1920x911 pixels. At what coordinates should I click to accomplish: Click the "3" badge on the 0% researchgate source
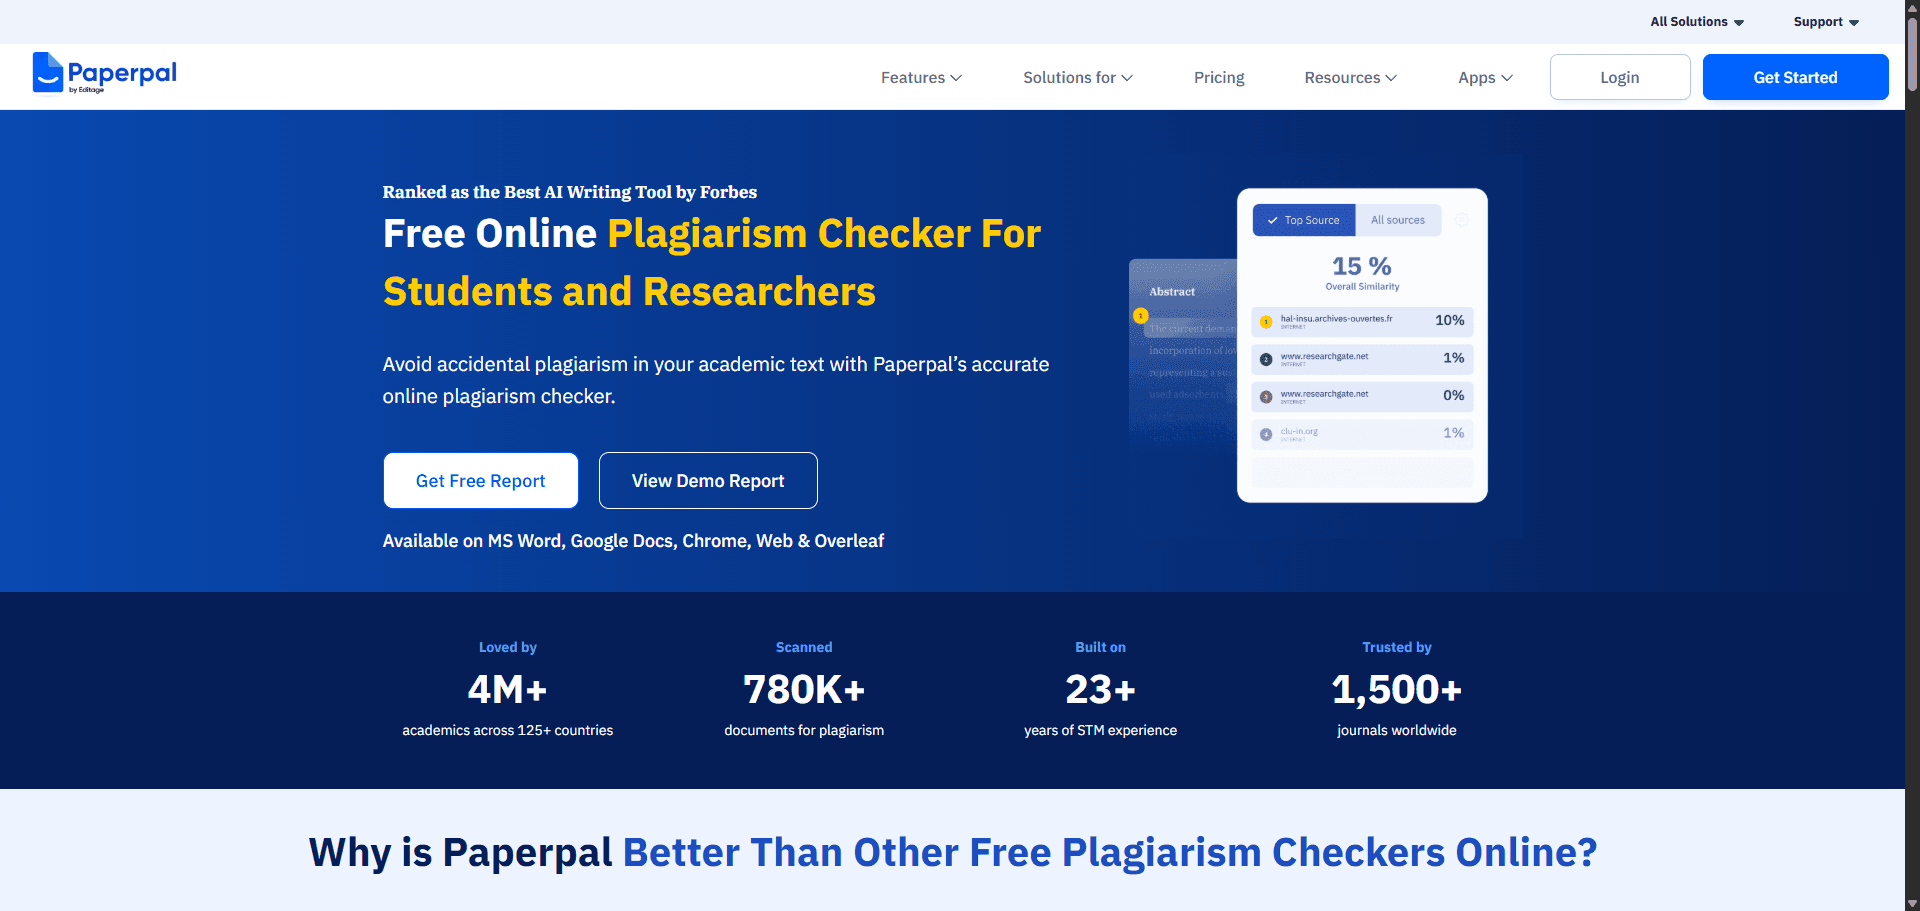pyautogui.click(x=1266, y=396)
